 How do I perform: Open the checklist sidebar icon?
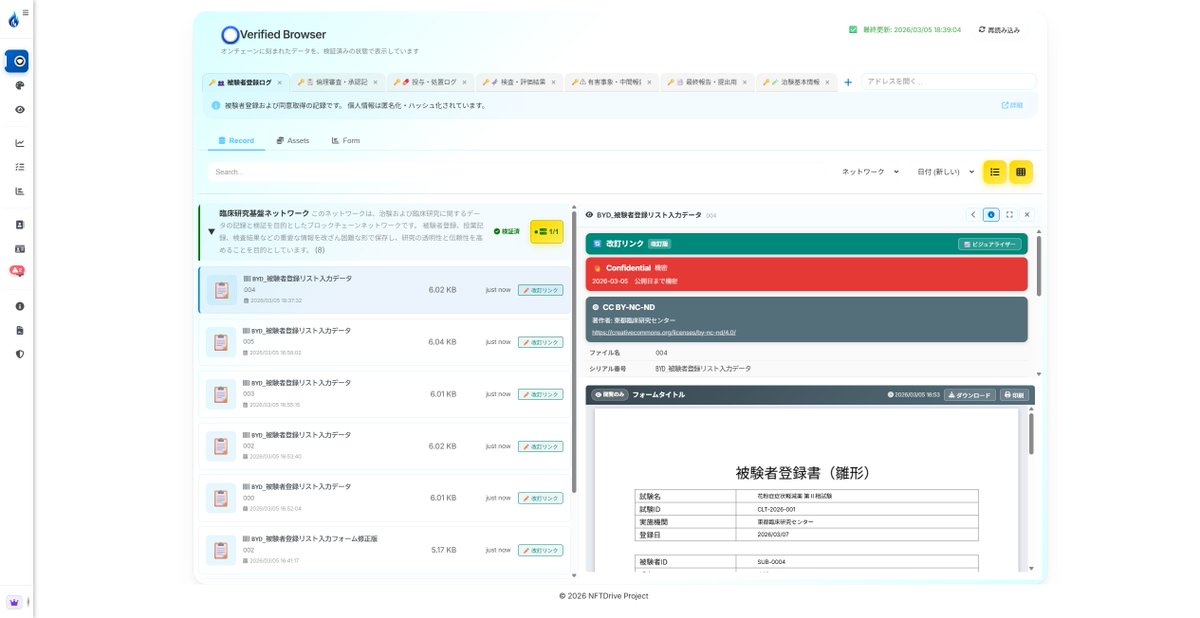[19, 167]
